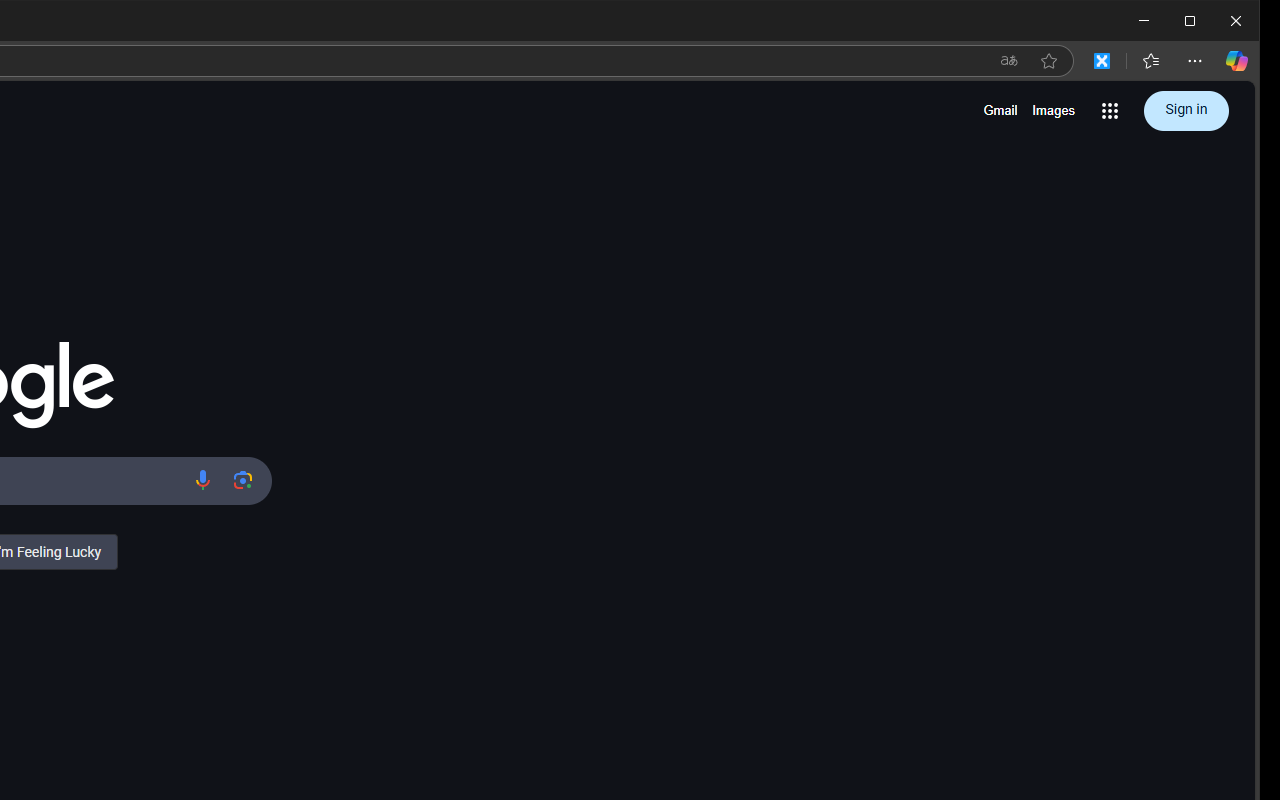Open Settings and more menu
1280x800 pixels.
click(x=1195, y=61)
